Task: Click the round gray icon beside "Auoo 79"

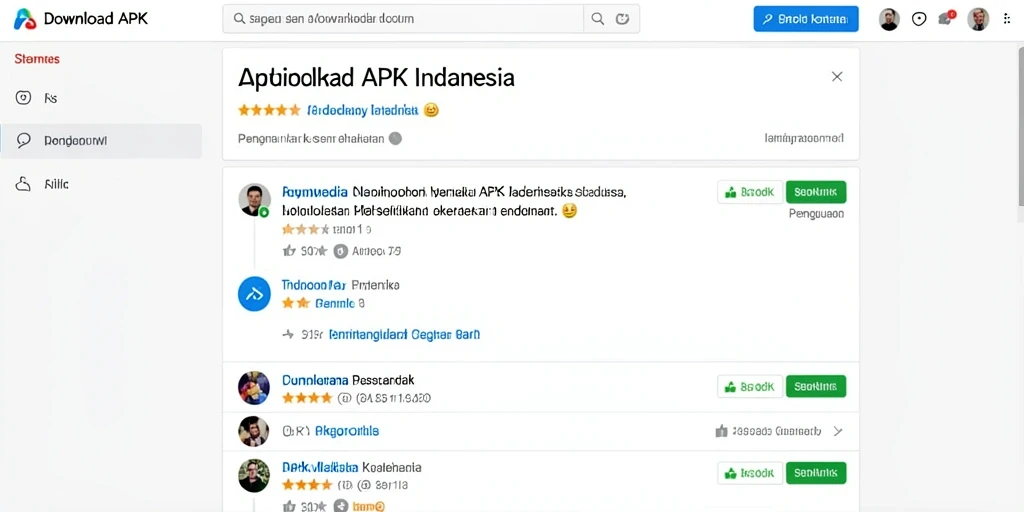Action: point(340,250)
